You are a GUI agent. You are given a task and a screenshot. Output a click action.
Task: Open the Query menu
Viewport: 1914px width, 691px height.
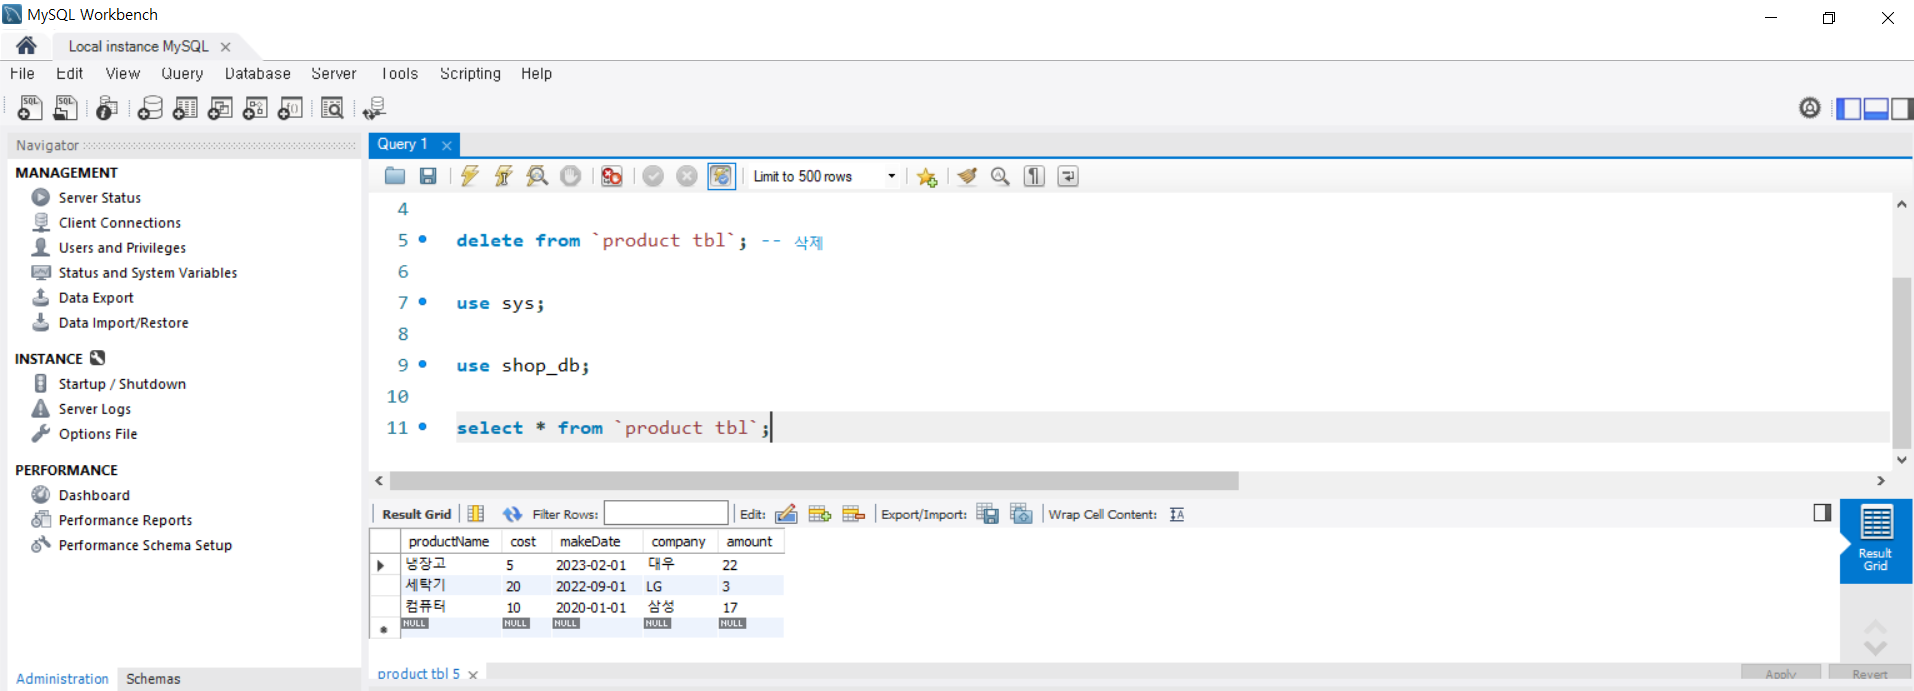click(x=182, y=73)
